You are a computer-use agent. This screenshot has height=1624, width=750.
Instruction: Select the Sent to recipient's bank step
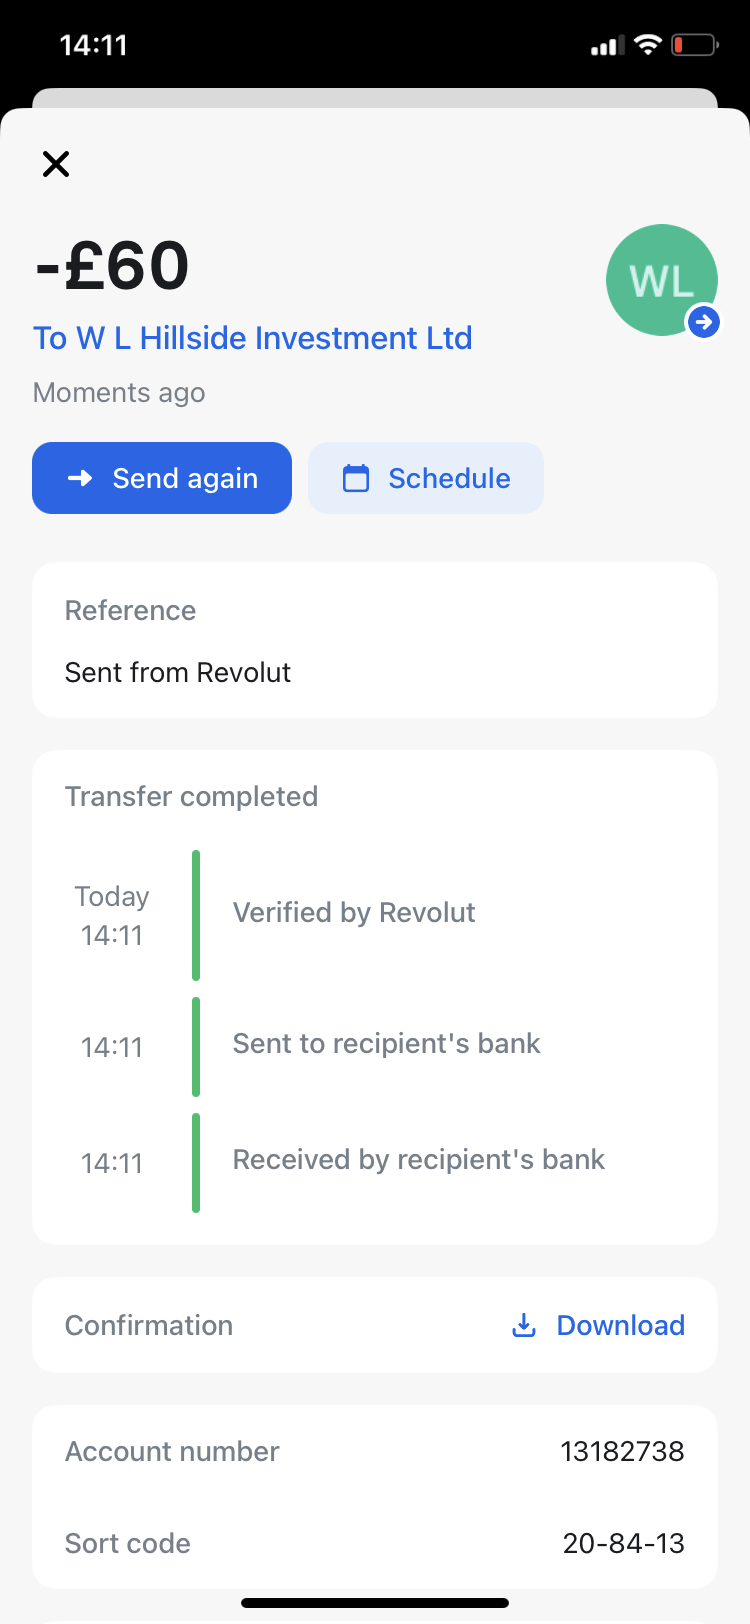click(x=386, y=1044)
